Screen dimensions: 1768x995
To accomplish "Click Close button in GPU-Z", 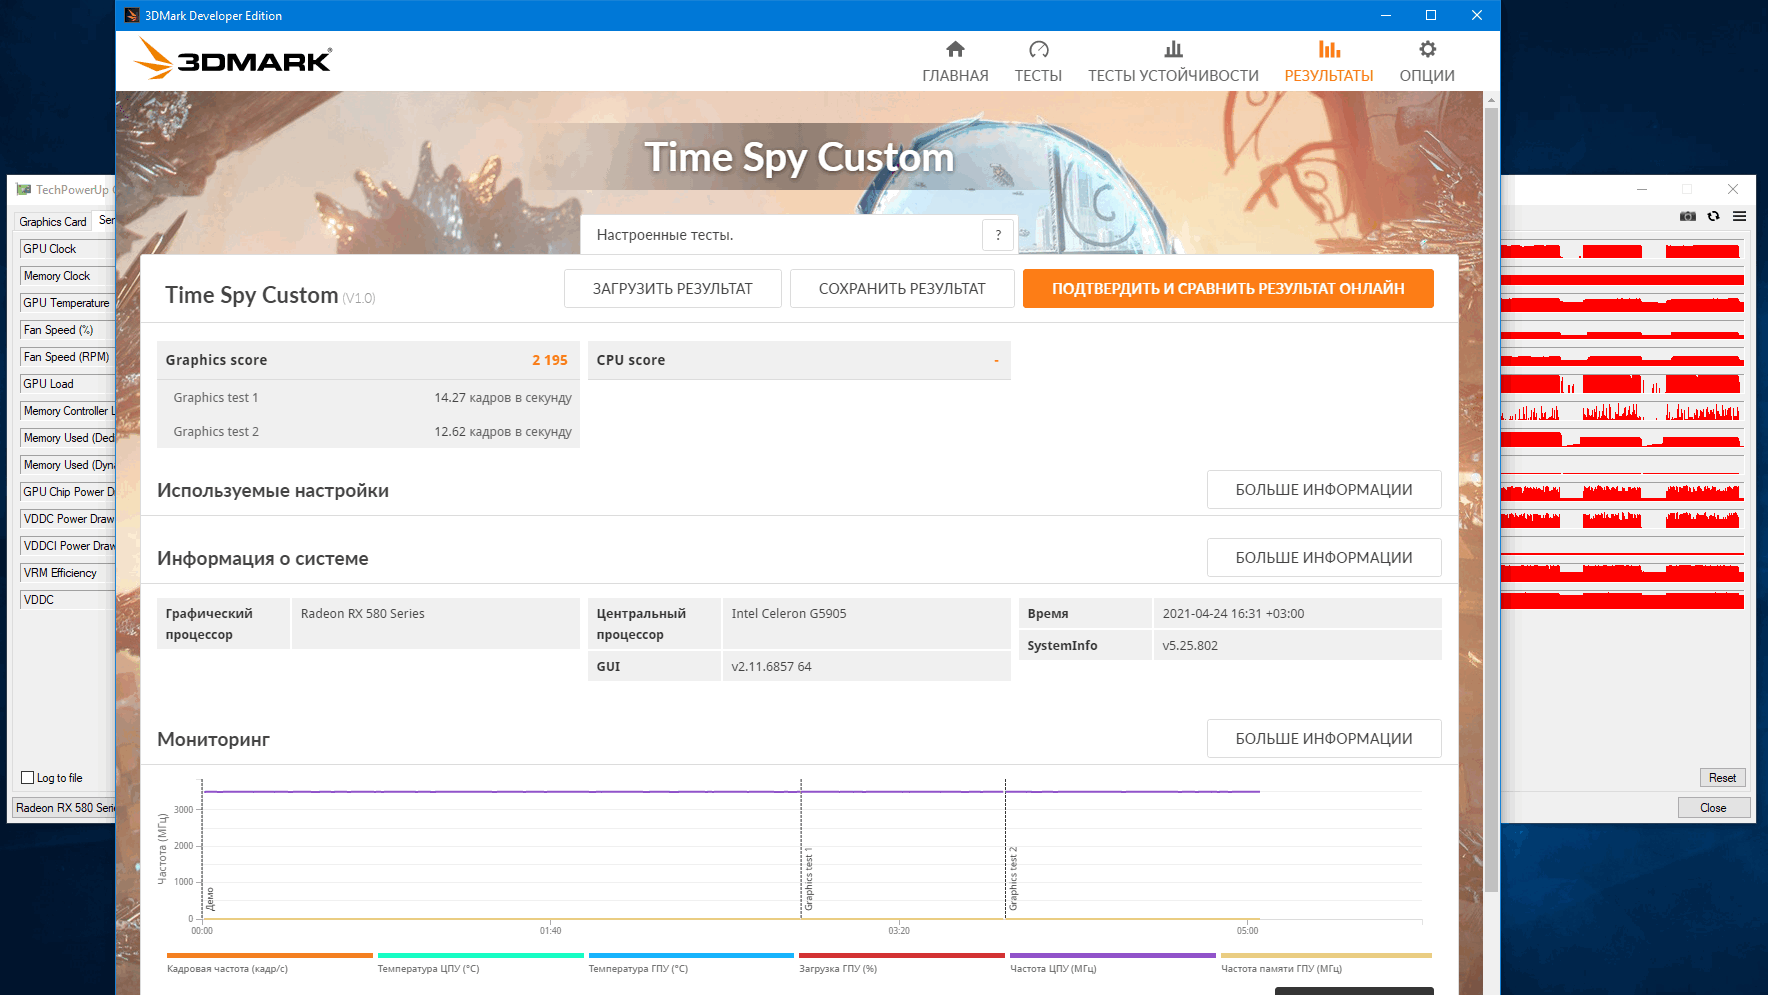I will tap(1713, 808).
